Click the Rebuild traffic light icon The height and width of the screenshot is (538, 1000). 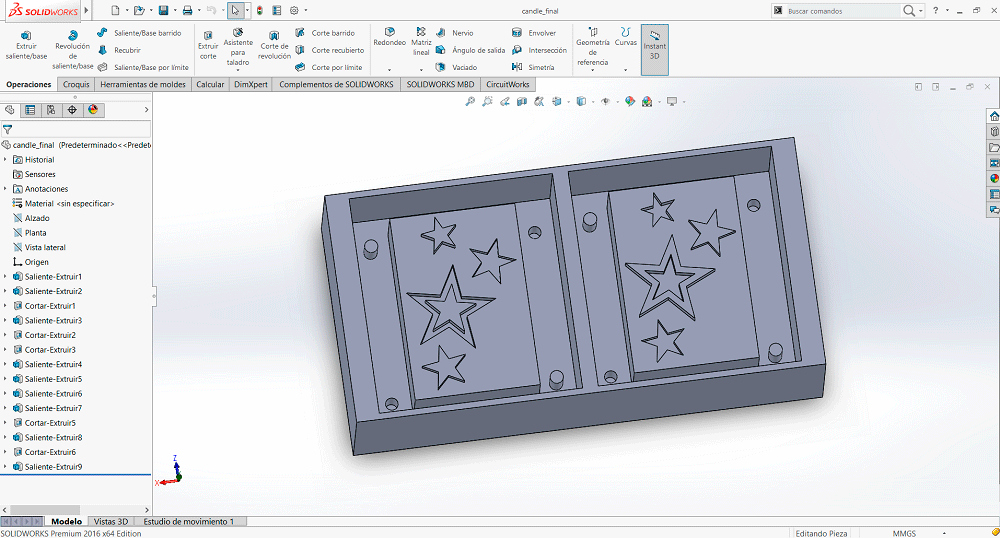pos(260,10)
